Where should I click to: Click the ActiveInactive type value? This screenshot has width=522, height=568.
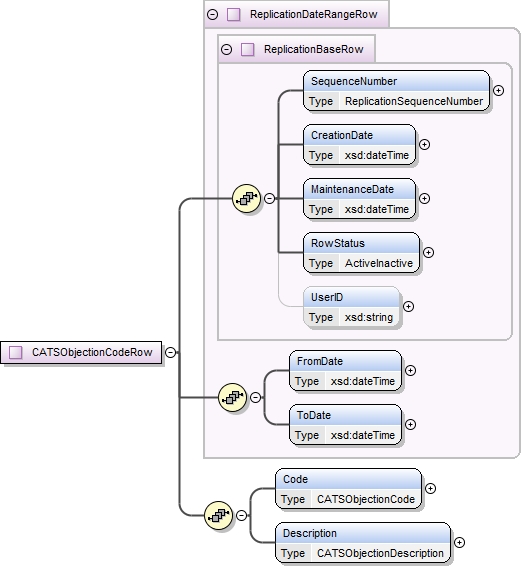point(379,263)
